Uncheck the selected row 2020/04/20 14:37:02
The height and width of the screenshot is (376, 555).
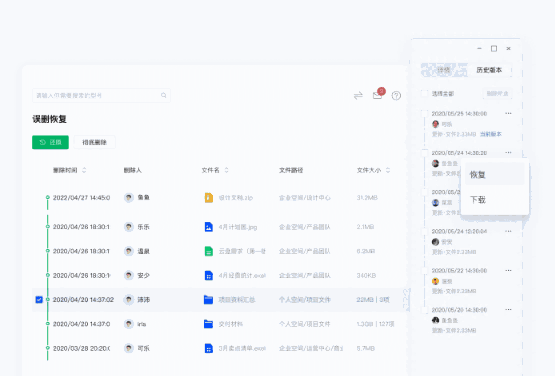point(39,300)
